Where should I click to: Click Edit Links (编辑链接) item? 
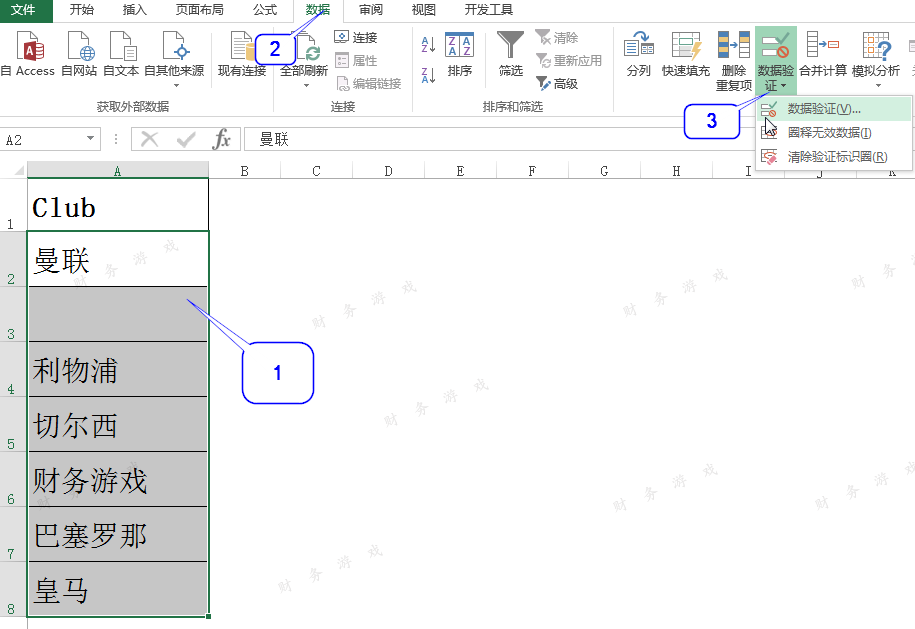[x=369, y=83]
